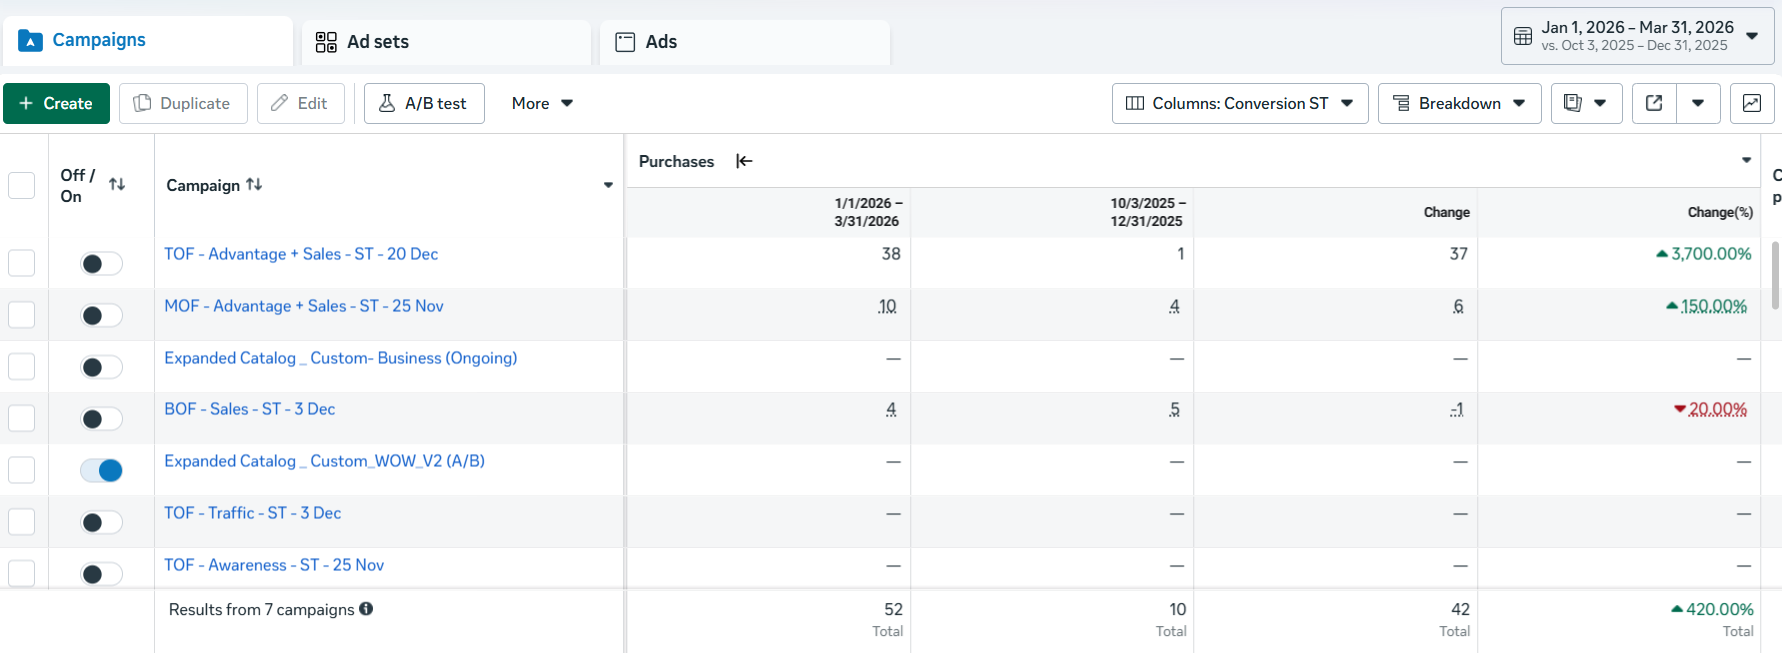Viewport: 1782px width, 653px height.
Task: Select all campaigns header checkbox
Action: pyautogui.click(x=21, y=185)
